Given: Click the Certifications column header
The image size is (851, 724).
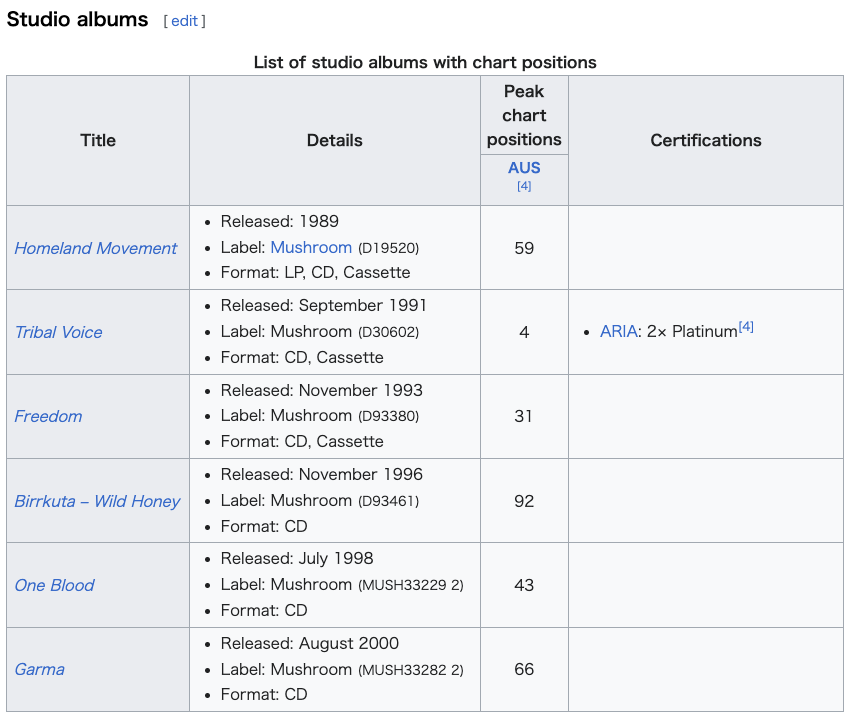Looking at the screenshot, I should point(706,141).
